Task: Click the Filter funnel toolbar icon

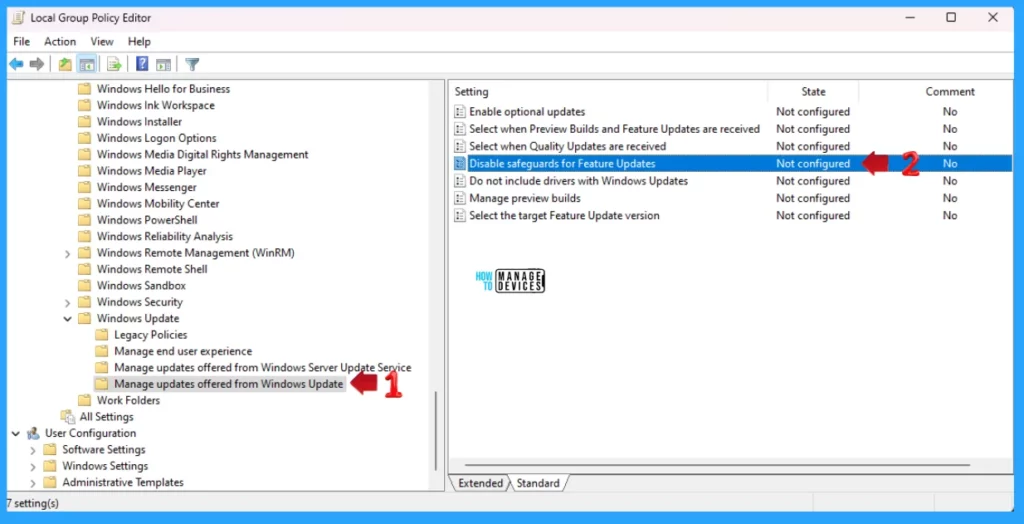Action: click(192, 64)
